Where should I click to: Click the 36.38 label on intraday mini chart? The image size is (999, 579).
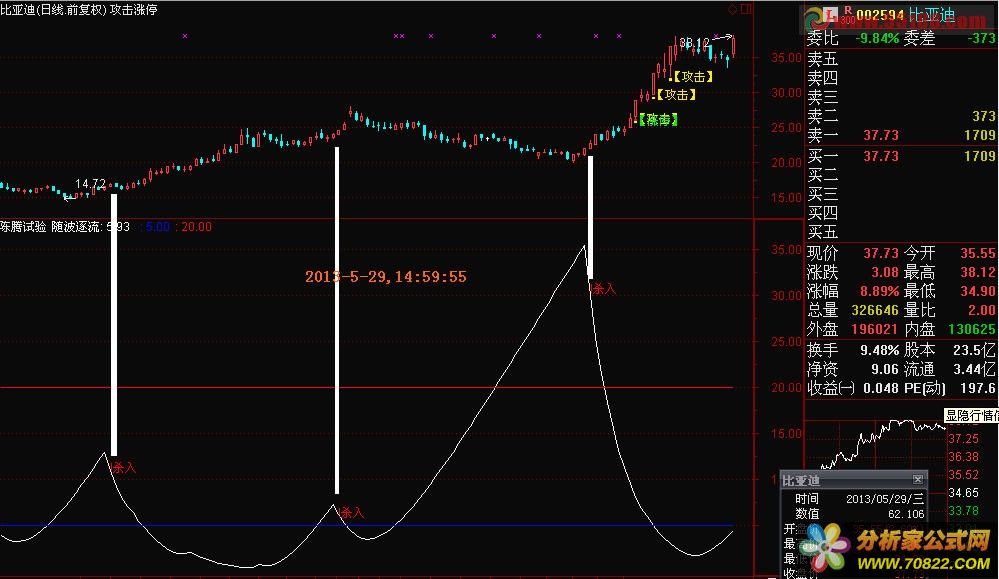(963, 457)
